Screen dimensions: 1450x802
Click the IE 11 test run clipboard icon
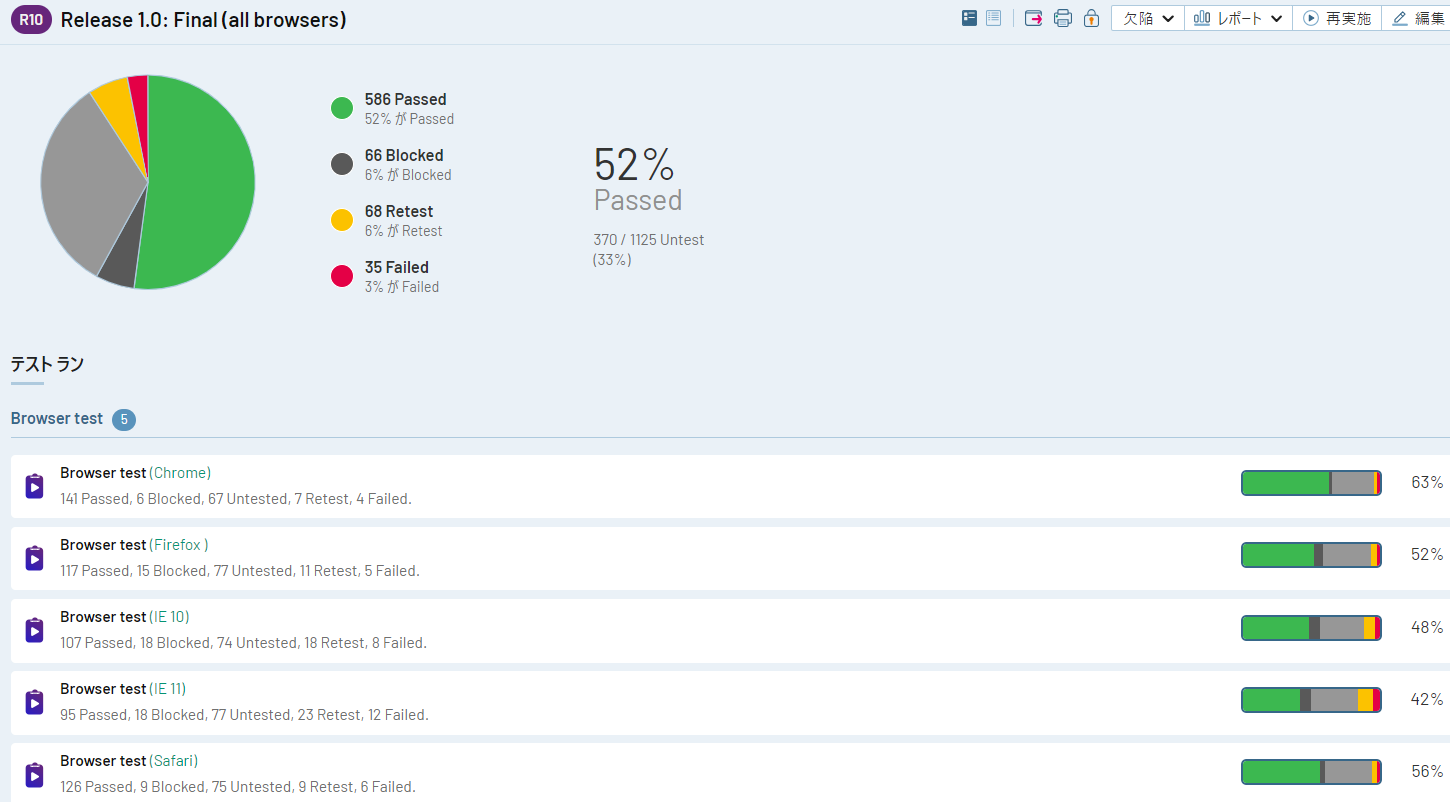[x=34, y=703]
